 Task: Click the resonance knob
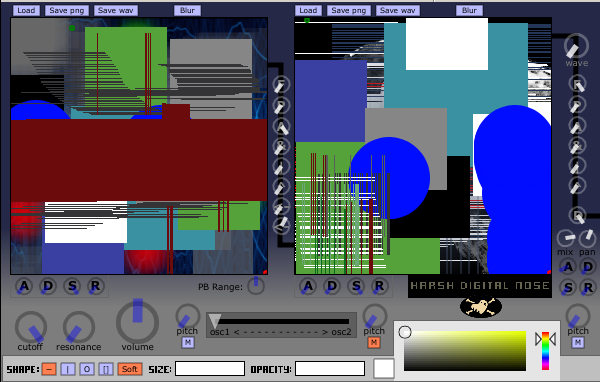coord(79,327)
